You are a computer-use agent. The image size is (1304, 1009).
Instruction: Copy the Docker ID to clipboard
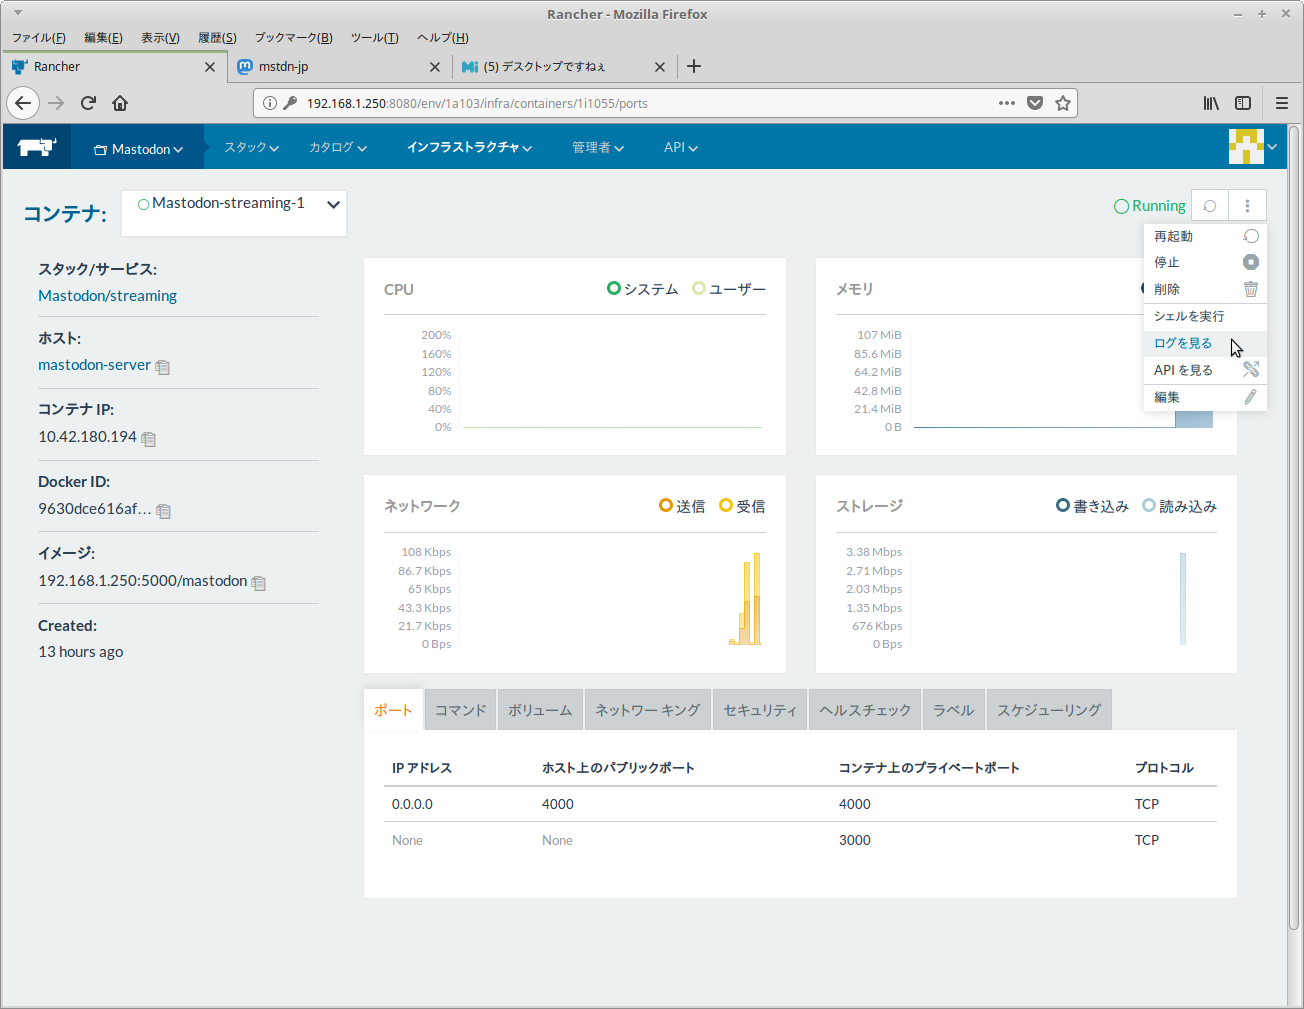(164, 511)
